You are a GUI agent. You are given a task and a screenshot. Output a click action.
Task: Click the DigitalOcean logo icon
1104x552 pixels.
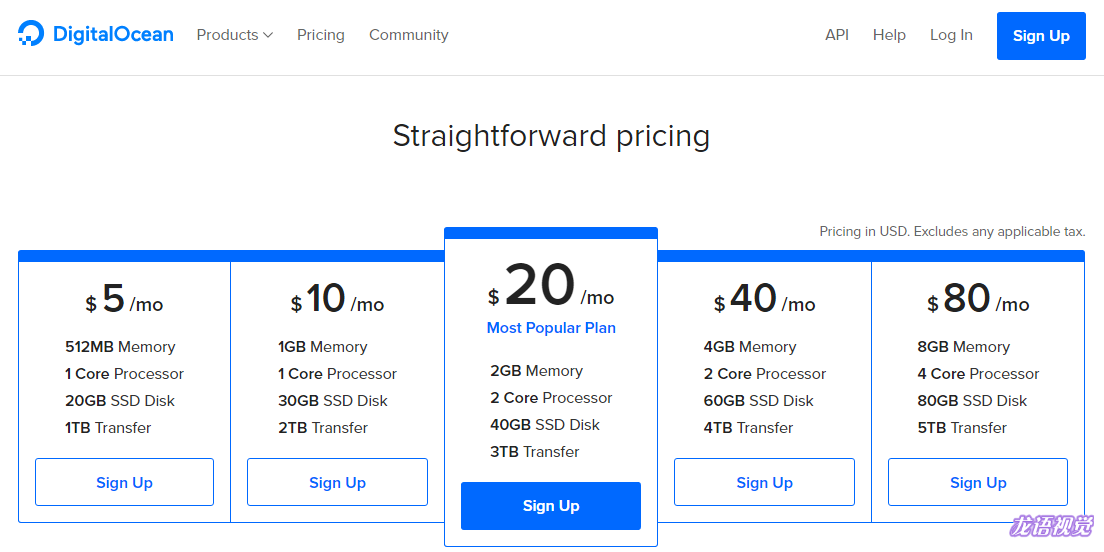(x=31, y=34)
